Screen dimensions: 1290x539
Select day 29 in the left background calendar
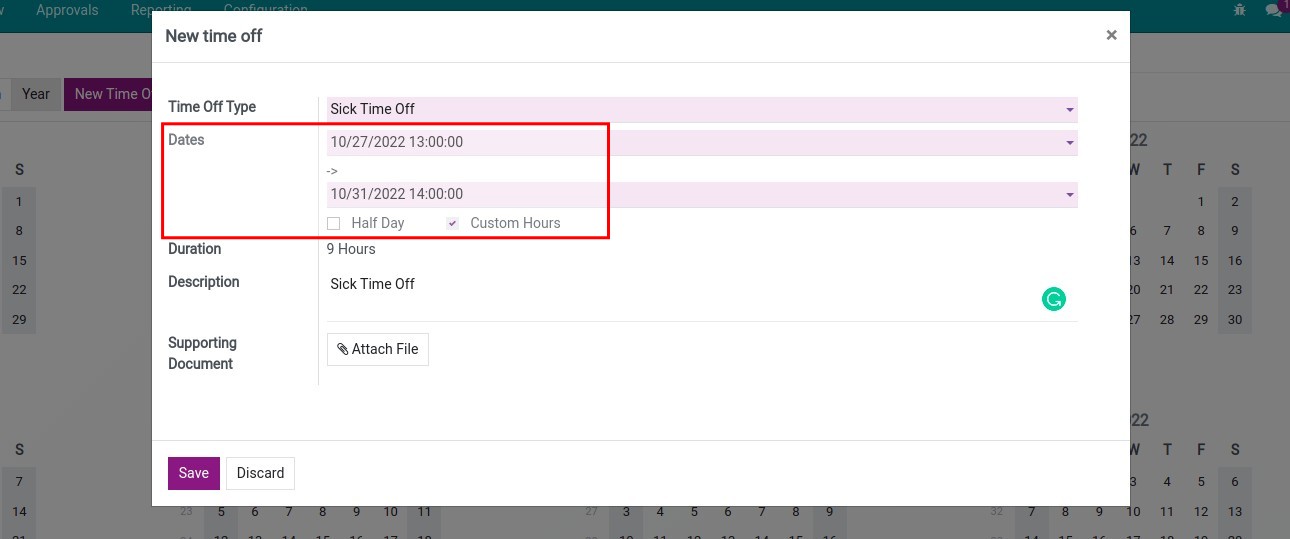click(19, 320)
